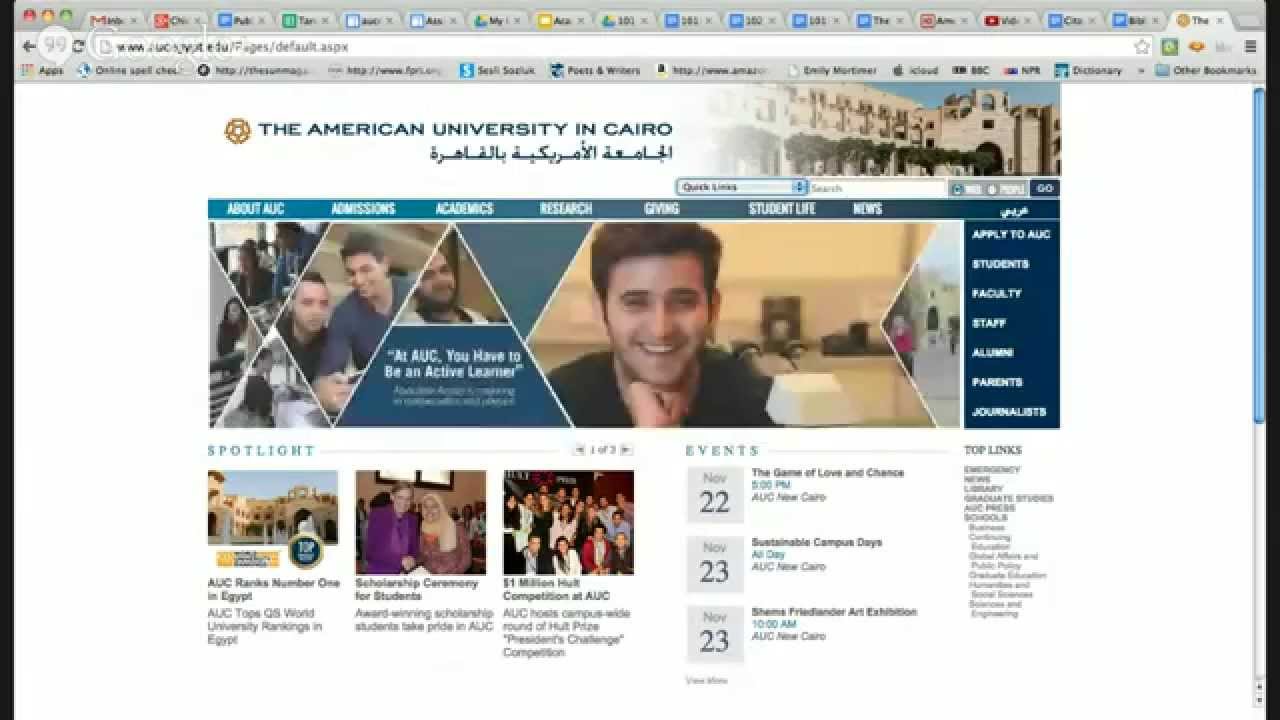This screenshot has height=720, width=1280.
Task: Open the Staff sidebar link
Action: (988, 323)
